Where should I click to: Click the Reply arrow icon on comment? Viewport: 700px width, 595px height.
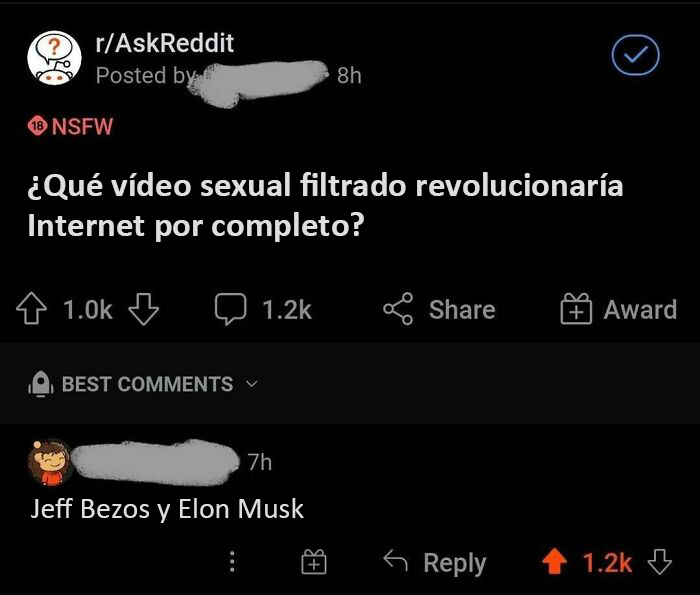click(x=396, y=561)
